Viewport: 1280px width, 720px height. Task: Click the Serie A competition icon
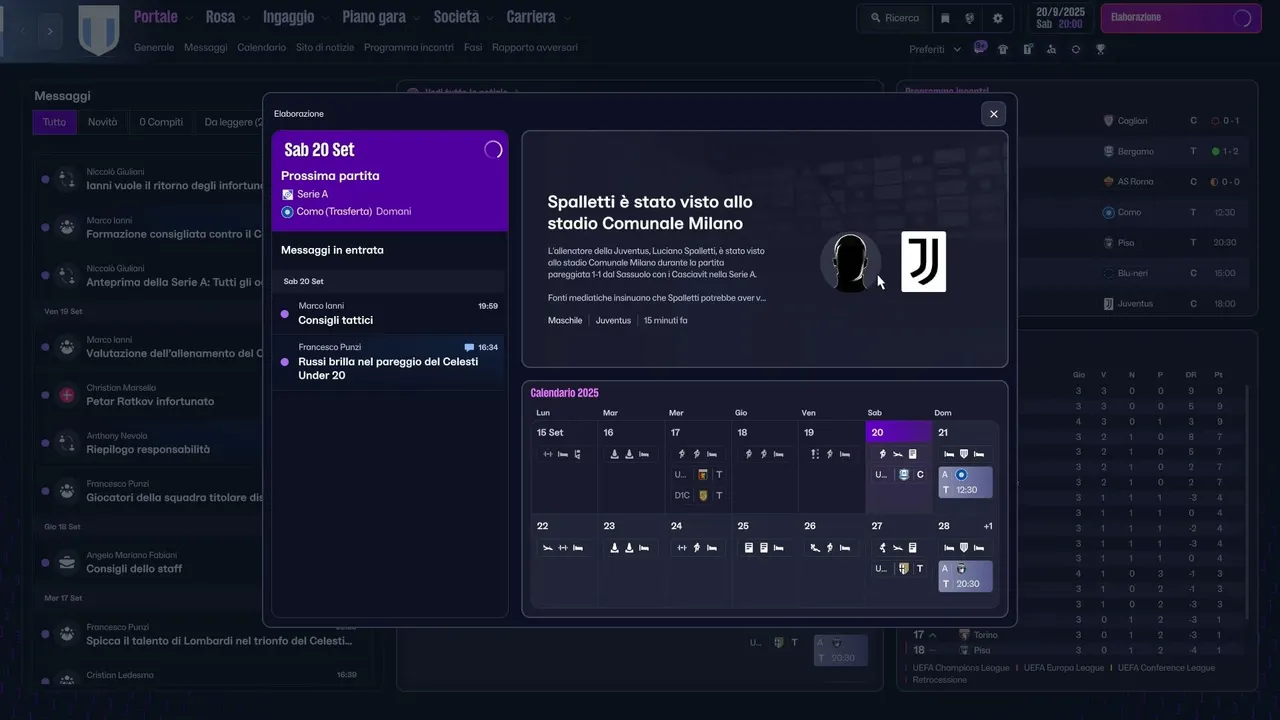pos(288,194)
